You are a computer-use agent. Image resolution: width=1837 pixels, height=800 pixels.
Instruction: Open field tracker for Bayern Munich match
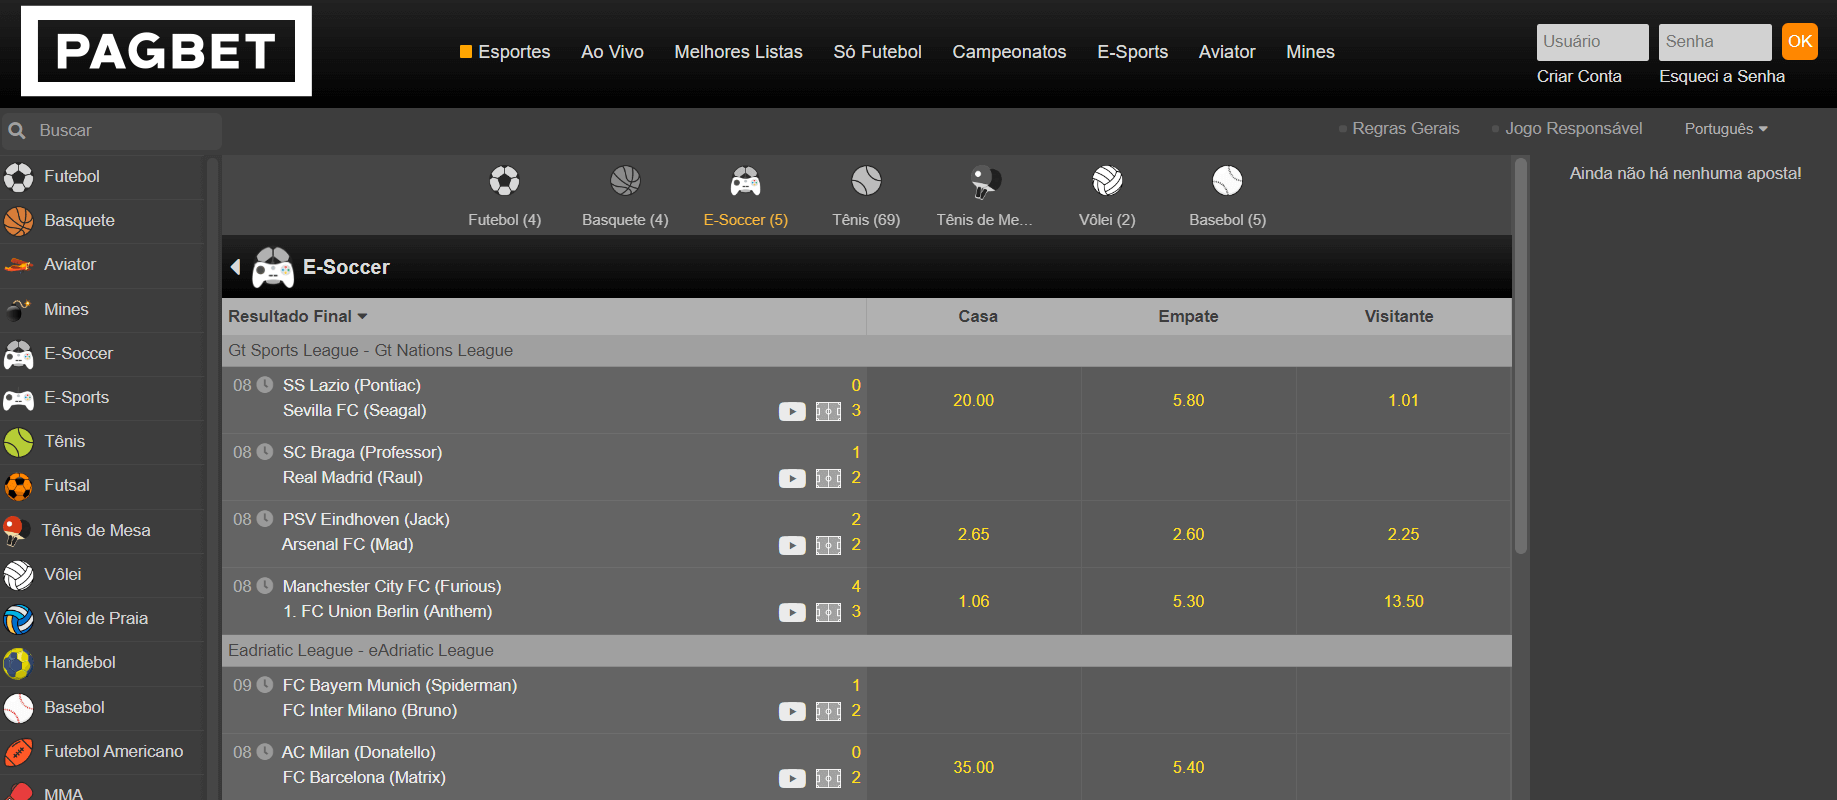pos(828,711)
